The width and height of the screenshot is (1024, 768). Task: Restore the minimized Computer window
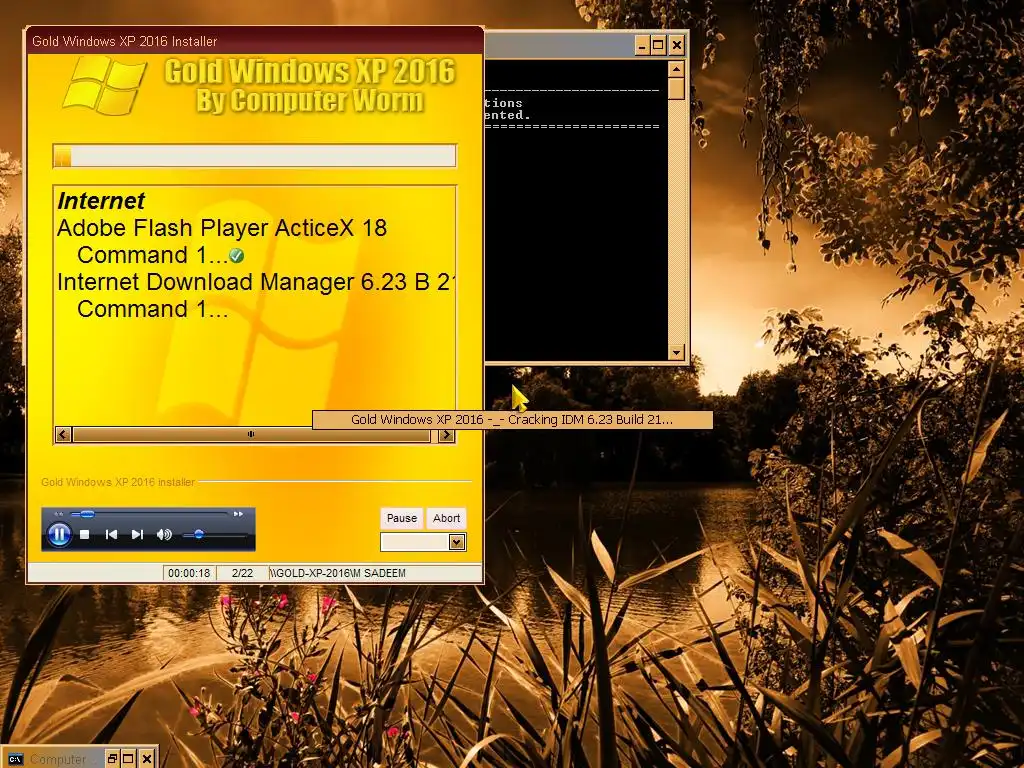coord(112,759)
